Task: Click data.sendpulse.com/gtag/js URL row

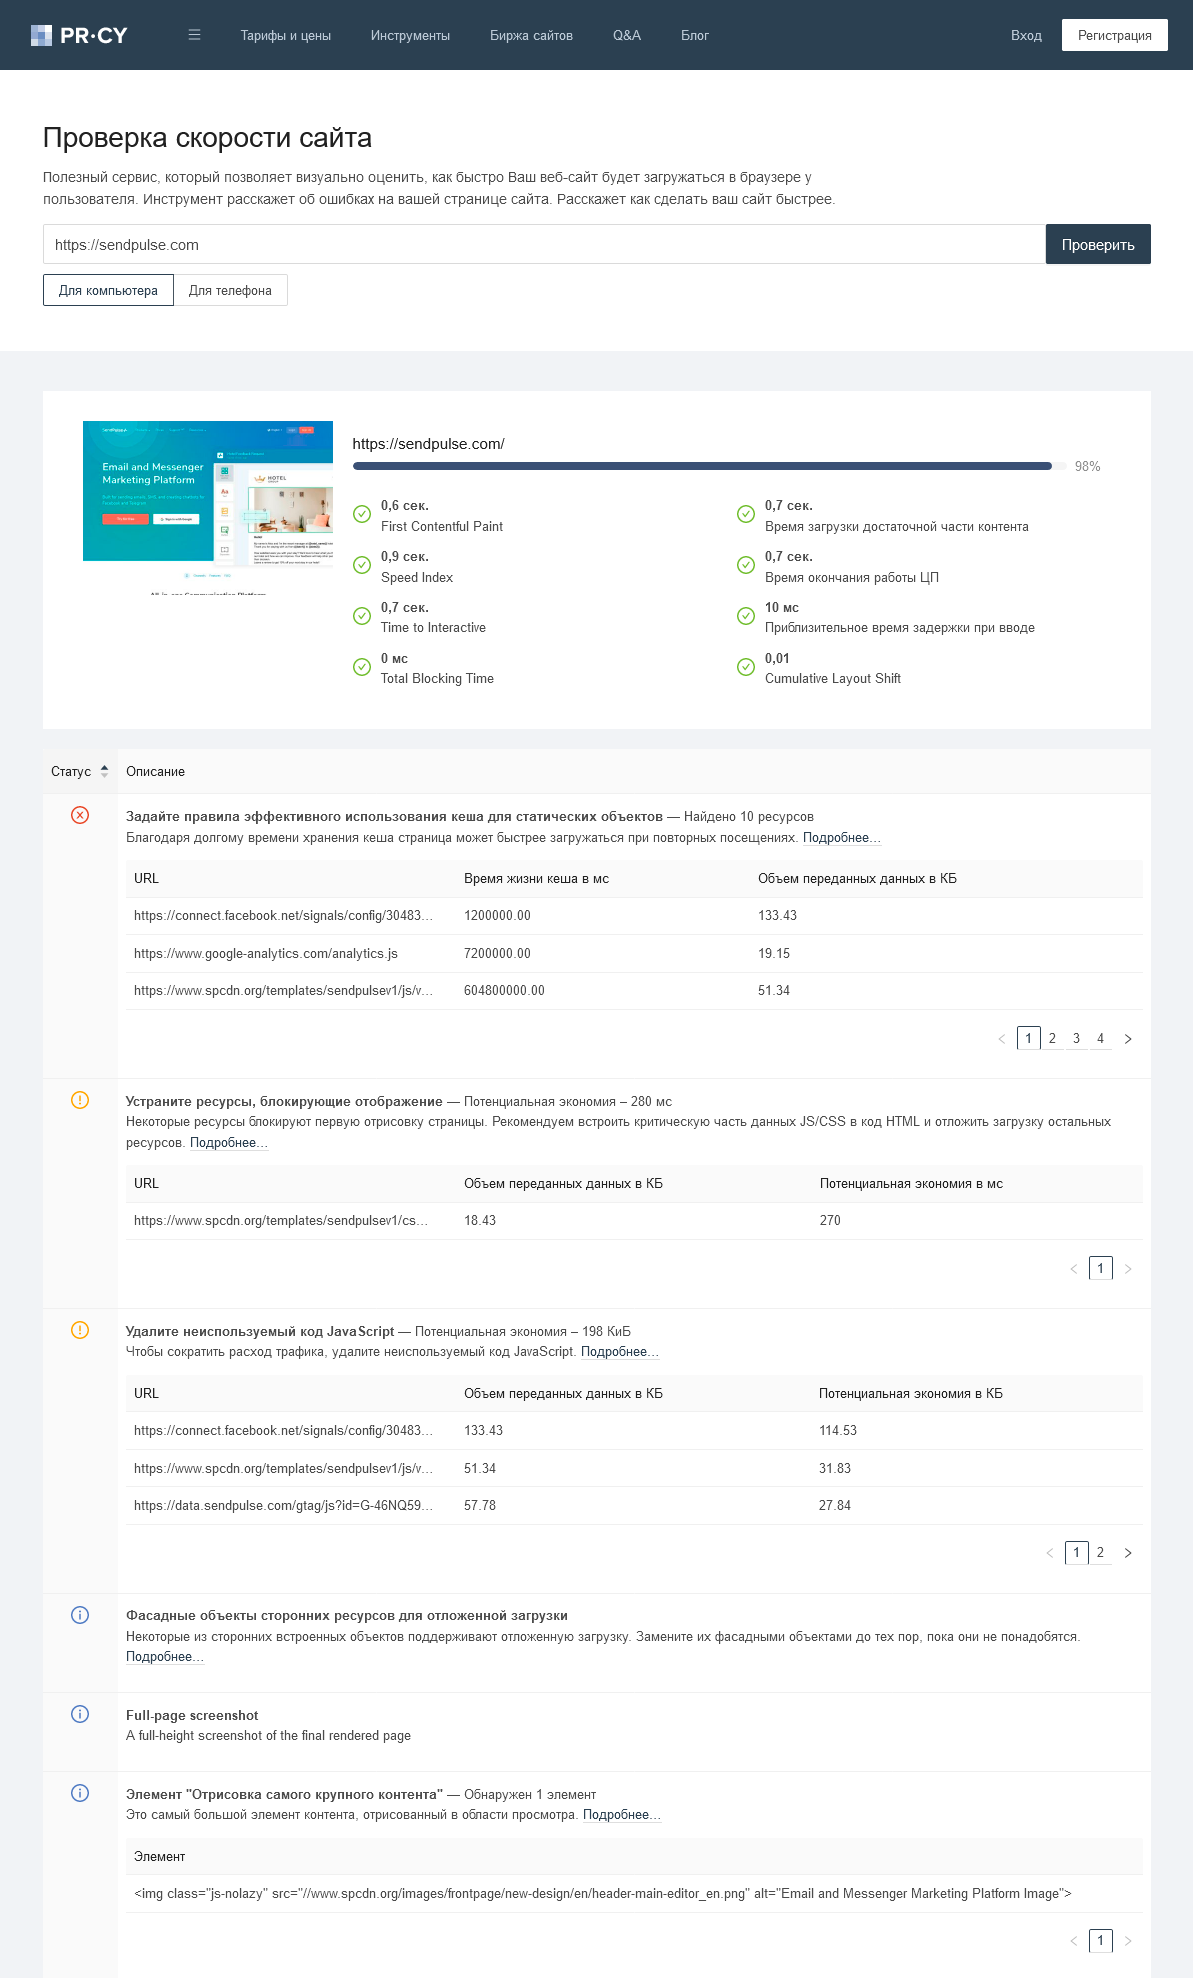Action: click(634, 1506)
